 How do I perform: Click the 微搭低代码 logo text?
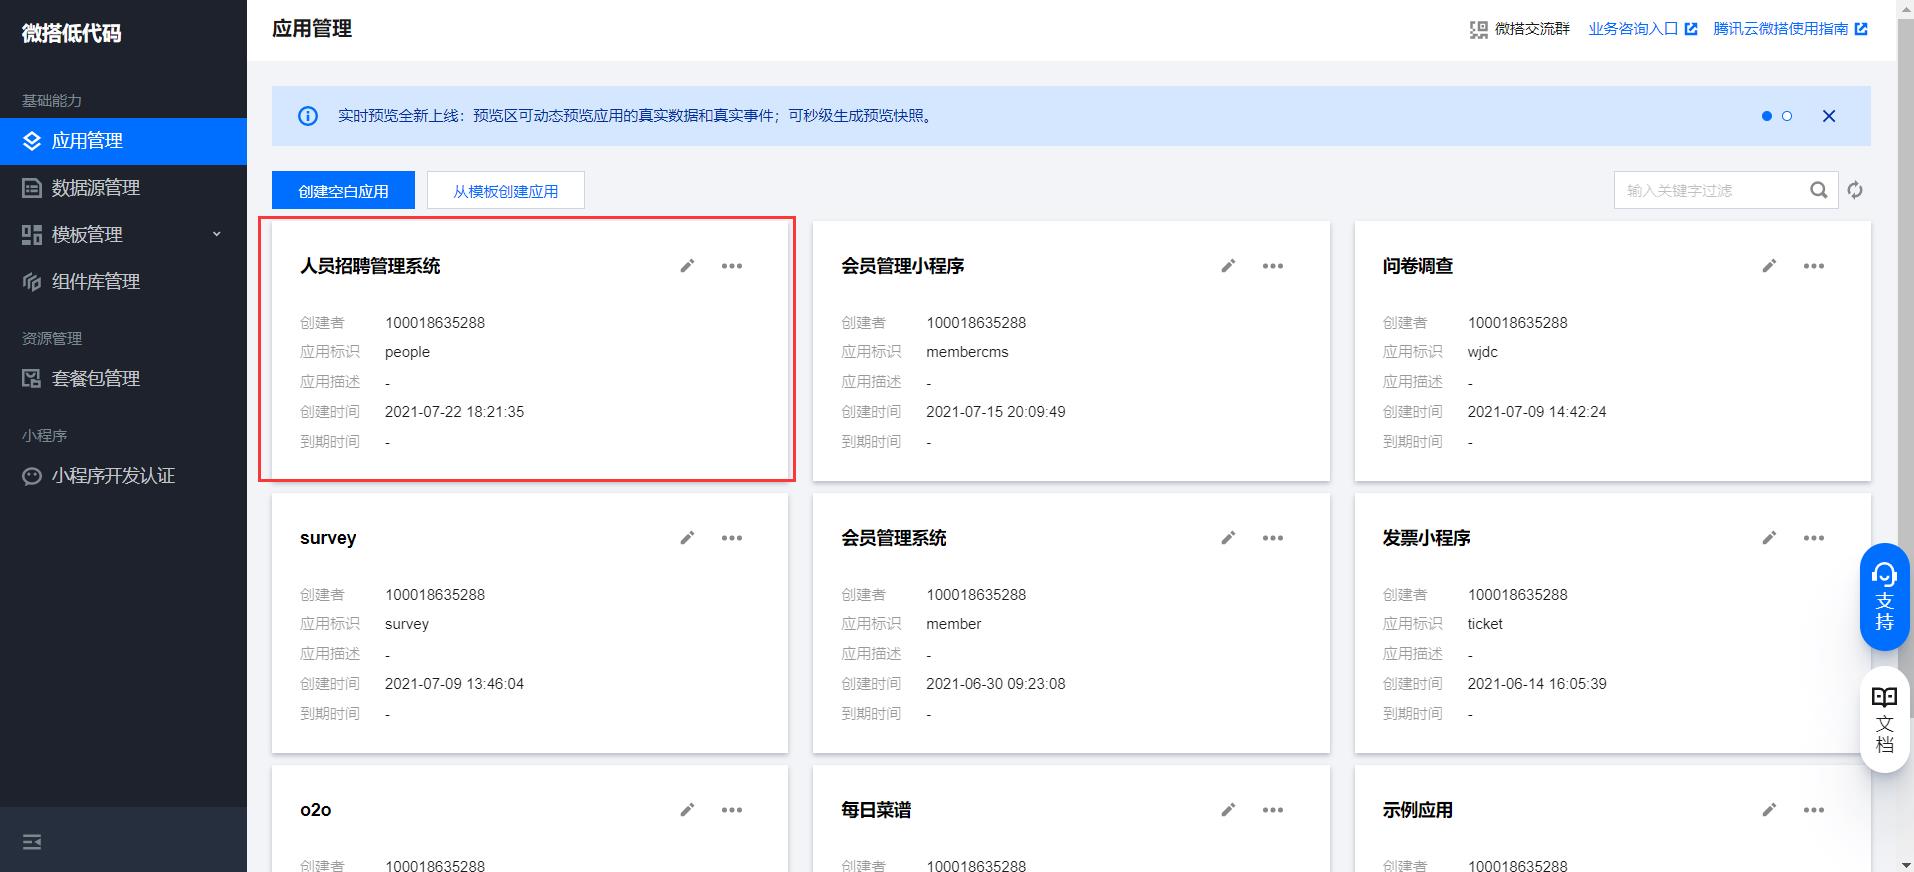(x=72, y=33)
